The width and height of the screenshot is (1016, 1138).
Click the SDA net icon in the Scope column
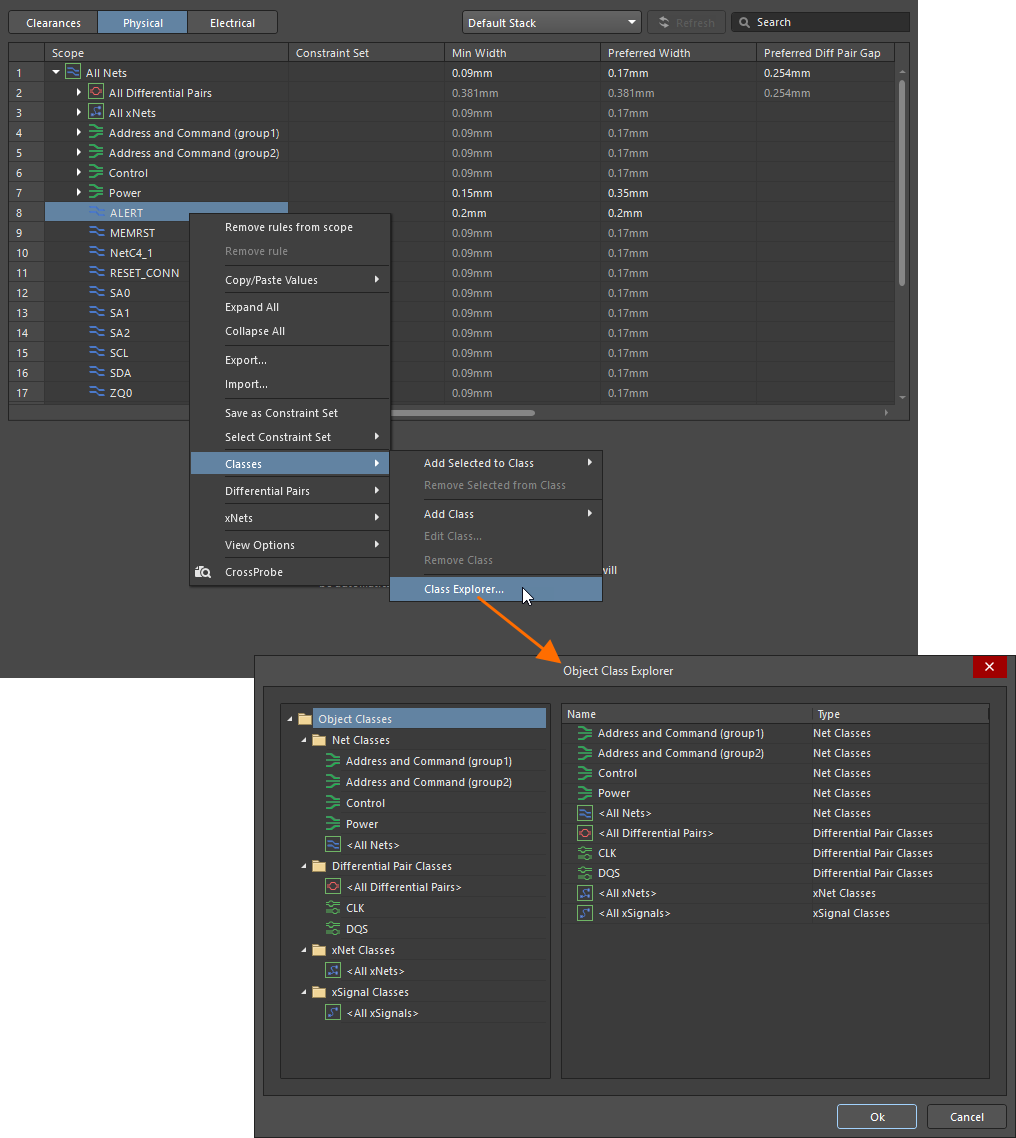[97, 372]
